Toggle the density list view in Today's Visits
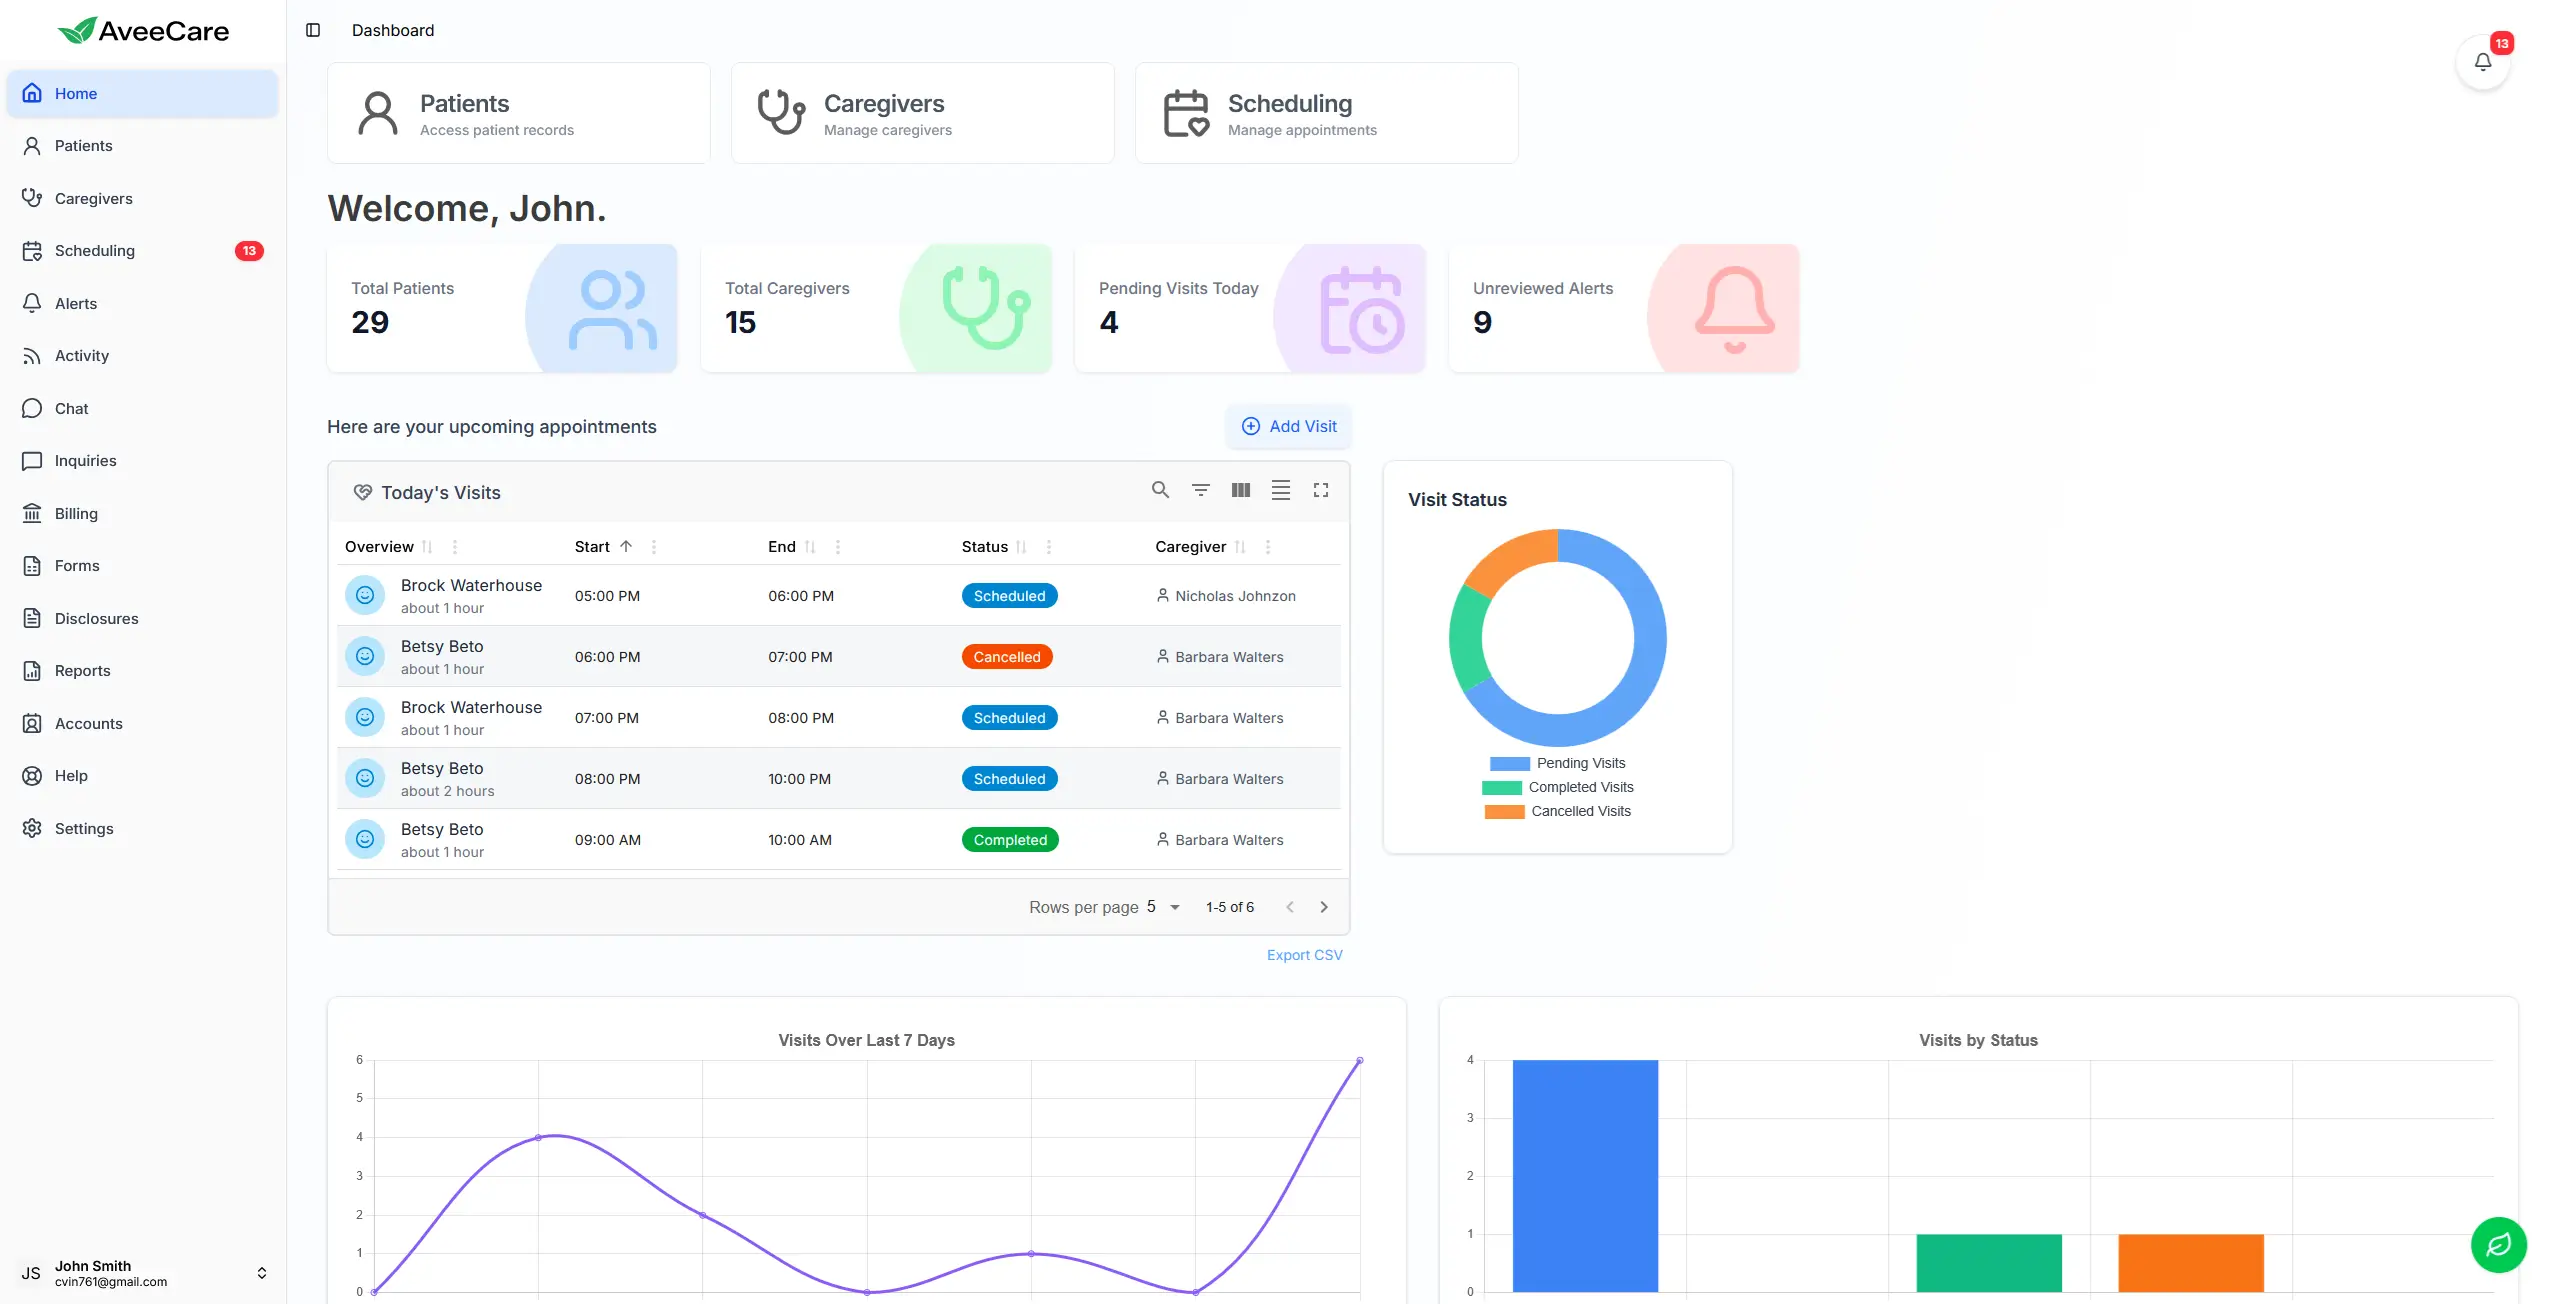 (x=1281, y=490)
